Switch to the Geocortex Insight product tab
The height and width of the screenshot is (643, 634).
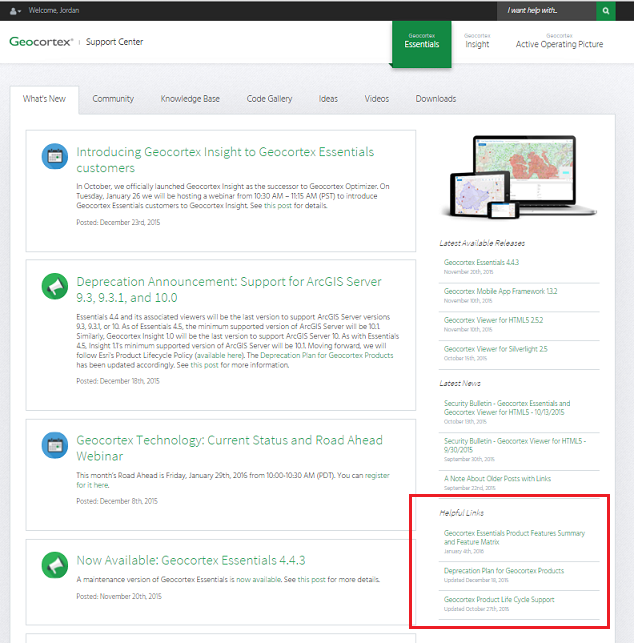tap(477, 42)
